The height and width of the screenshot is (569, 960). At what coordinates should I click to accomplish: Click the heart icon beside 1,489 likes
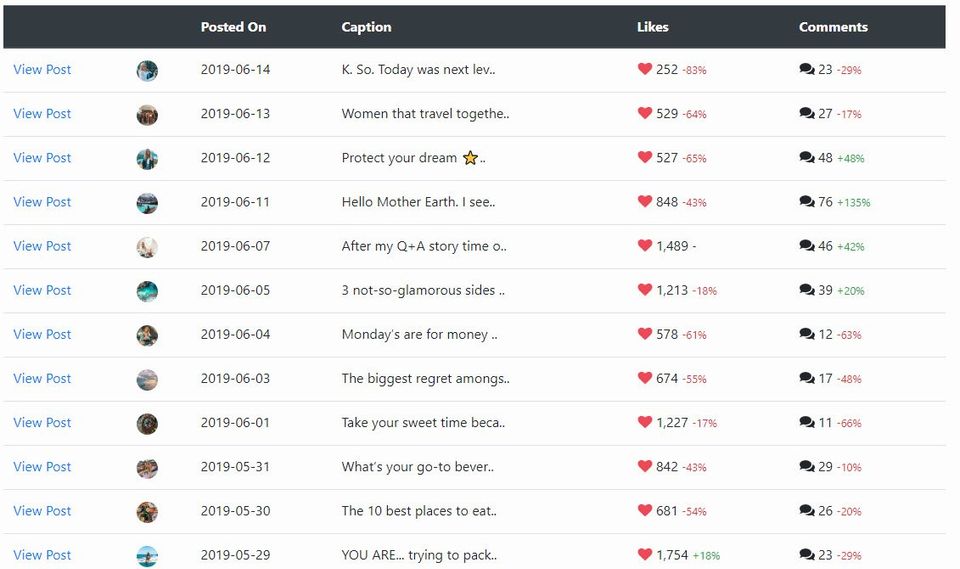644,245
